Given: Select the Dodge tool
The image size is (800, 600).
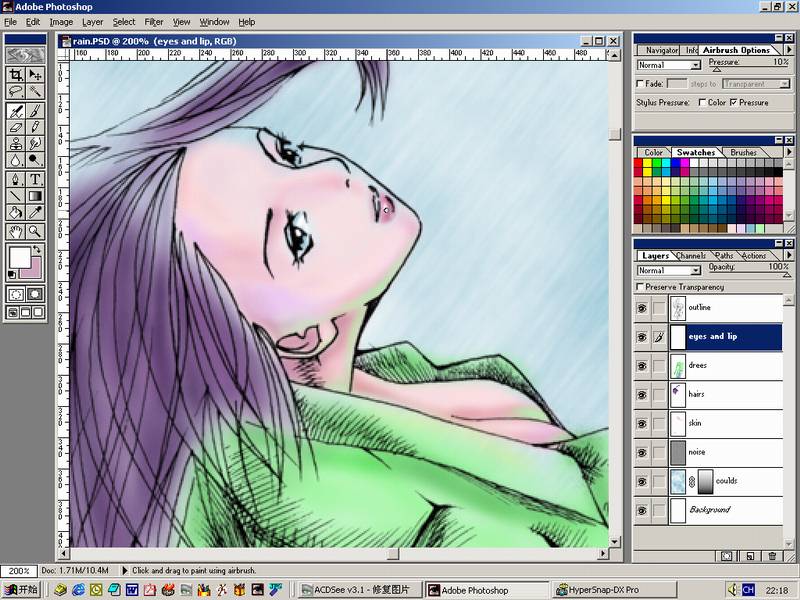Looking at the screenshot, I should tap(35, 160).
